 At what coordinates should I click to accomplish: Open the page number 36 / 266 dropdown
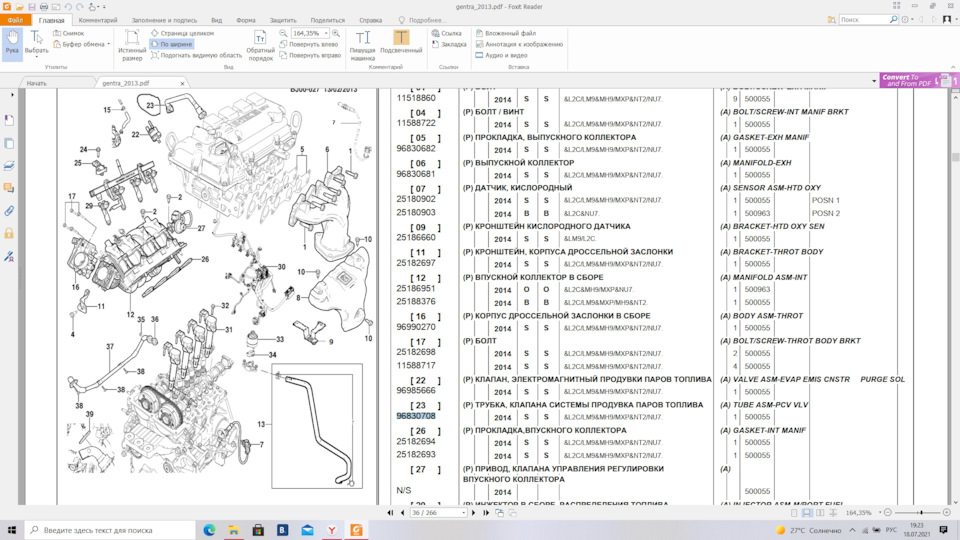point(462,512)
